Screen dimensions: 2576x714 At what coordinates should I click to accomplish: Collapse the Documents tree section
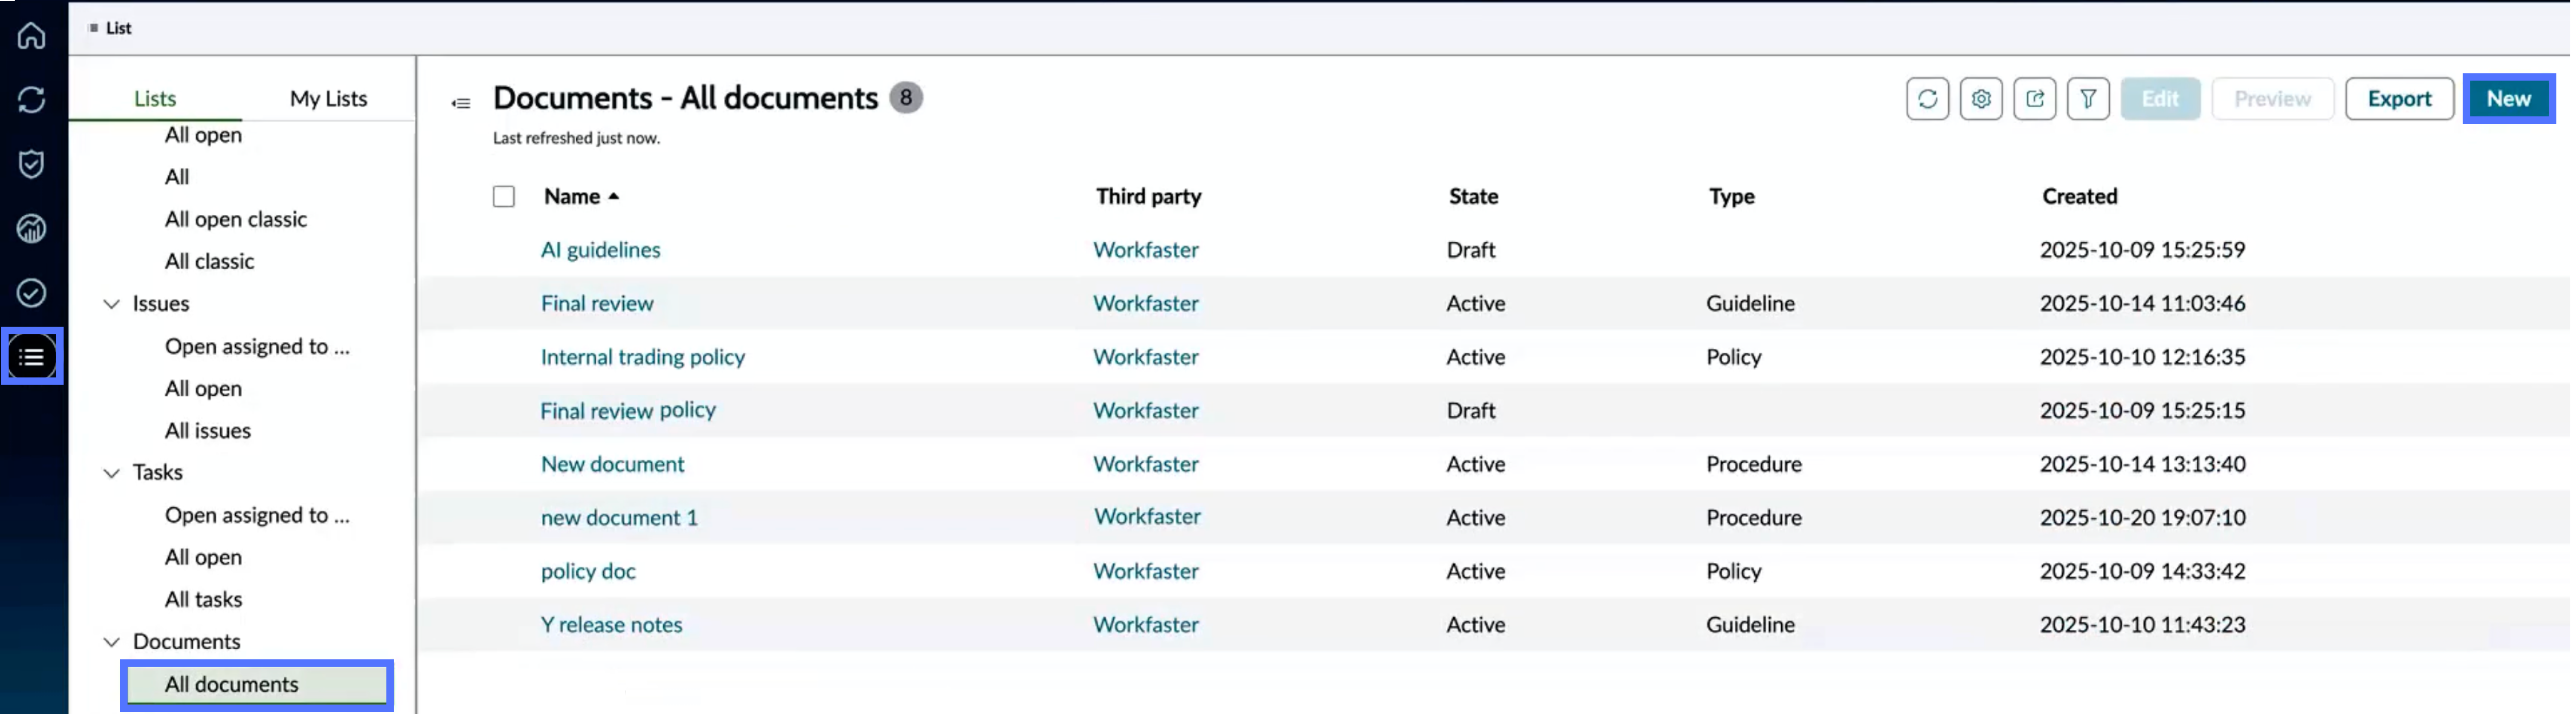click(x=112, y=642)
